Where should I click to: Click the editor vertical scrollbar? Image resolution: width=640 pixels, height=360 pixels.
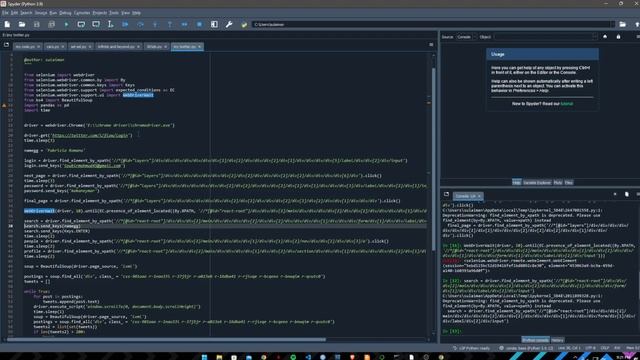pos(433,159)
